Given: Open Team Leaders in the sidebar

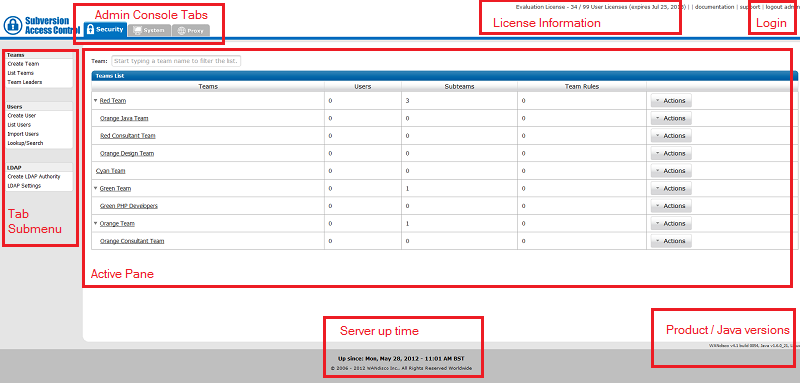Looking at the screenshot, I should tap(25, 82).
